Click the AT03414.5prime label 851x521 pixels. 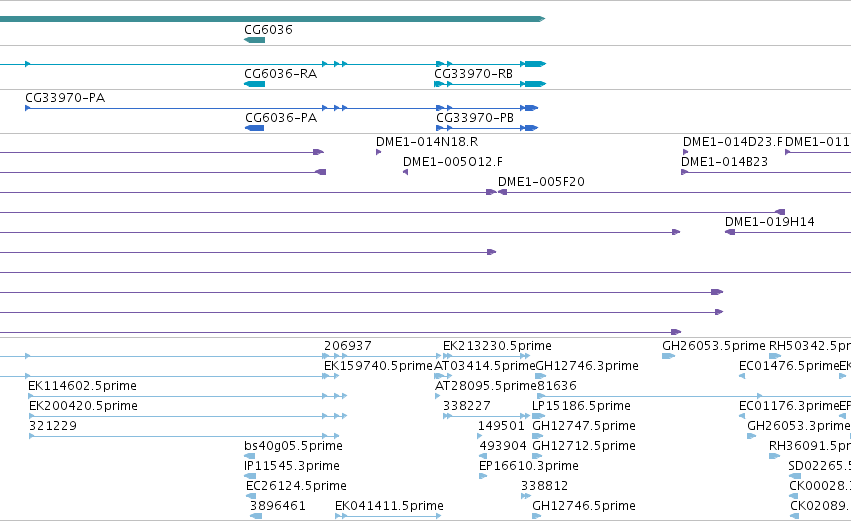[x=485, y=366]
